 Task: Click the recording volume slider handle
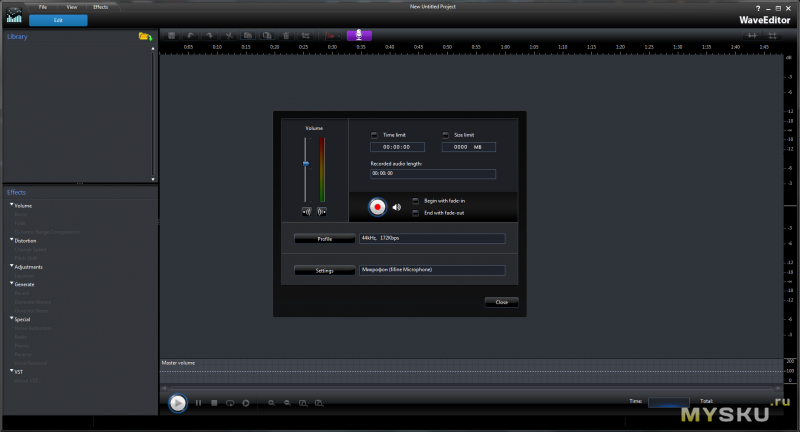coord(305,163)
